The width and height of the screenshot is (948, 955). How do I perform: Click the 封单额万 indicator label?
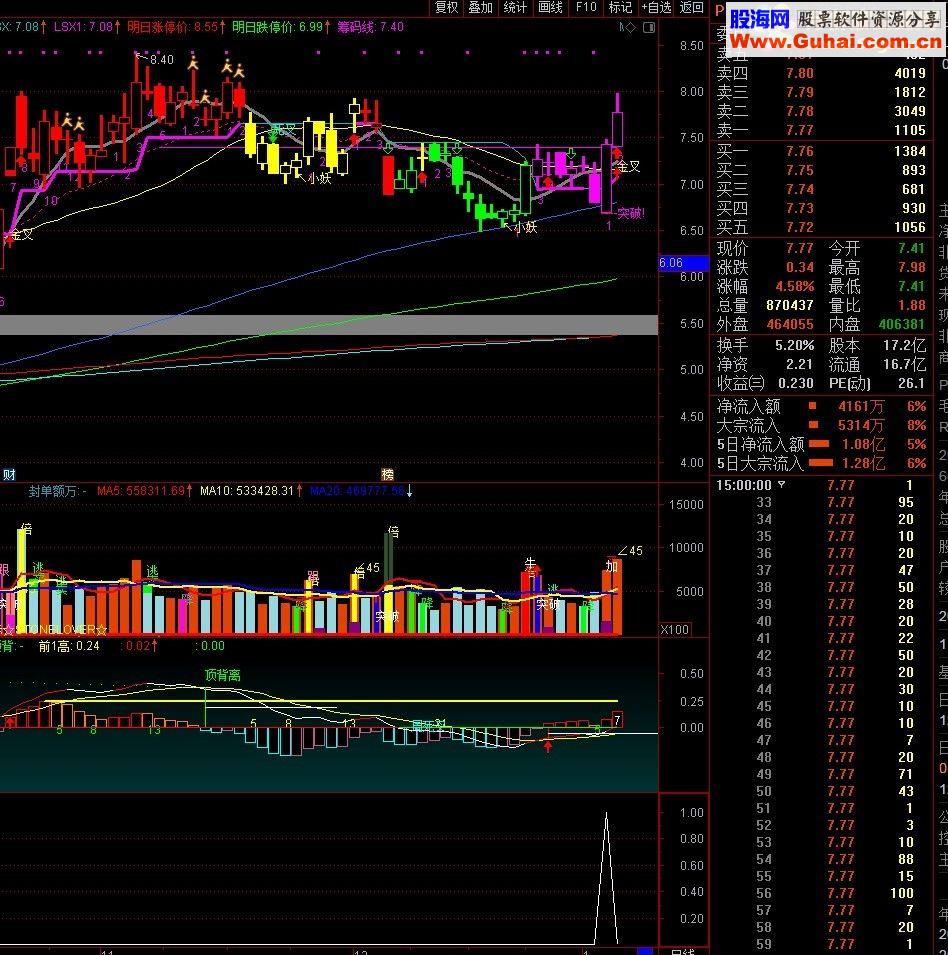point(57,491)
